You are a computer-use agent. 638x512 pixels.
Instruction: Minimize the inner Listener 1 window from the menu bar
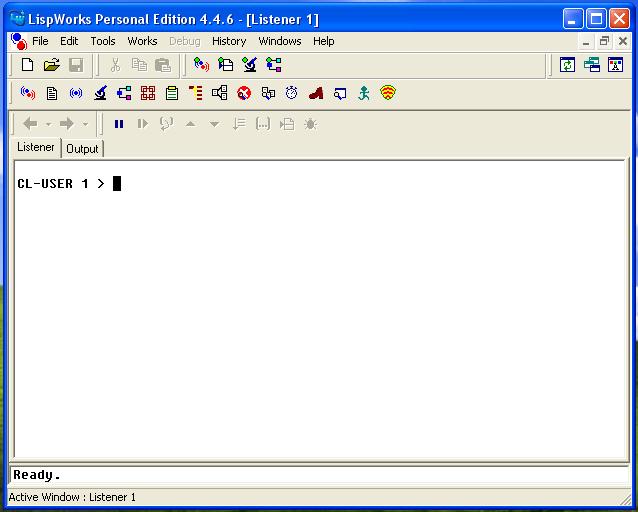(586, 41)
